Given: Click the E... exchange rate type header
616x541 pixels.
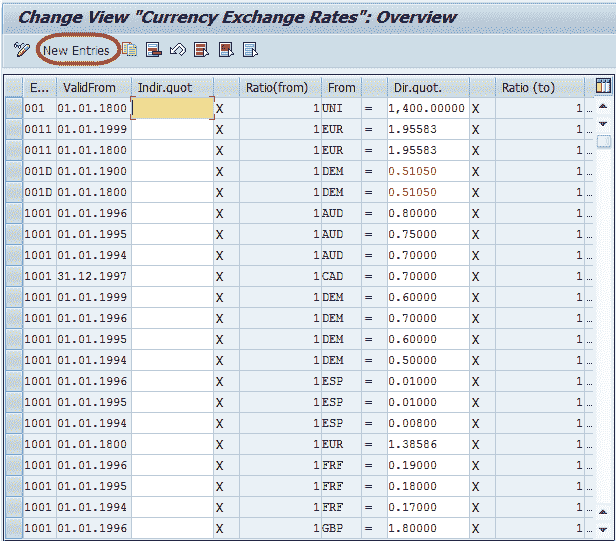Looking at the screenshot, I should point(40,87).
